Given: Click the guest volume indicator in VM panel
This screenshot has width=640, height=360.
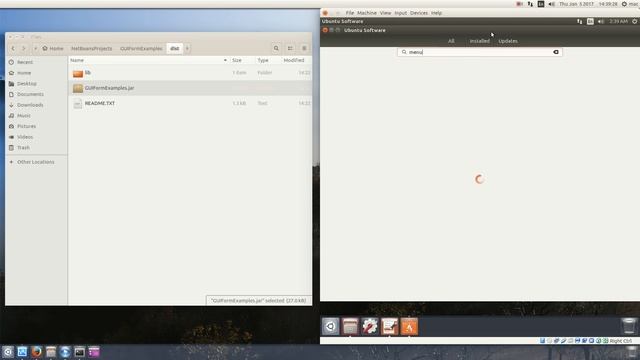Looking at the screenshot, I should click(601, 21).
